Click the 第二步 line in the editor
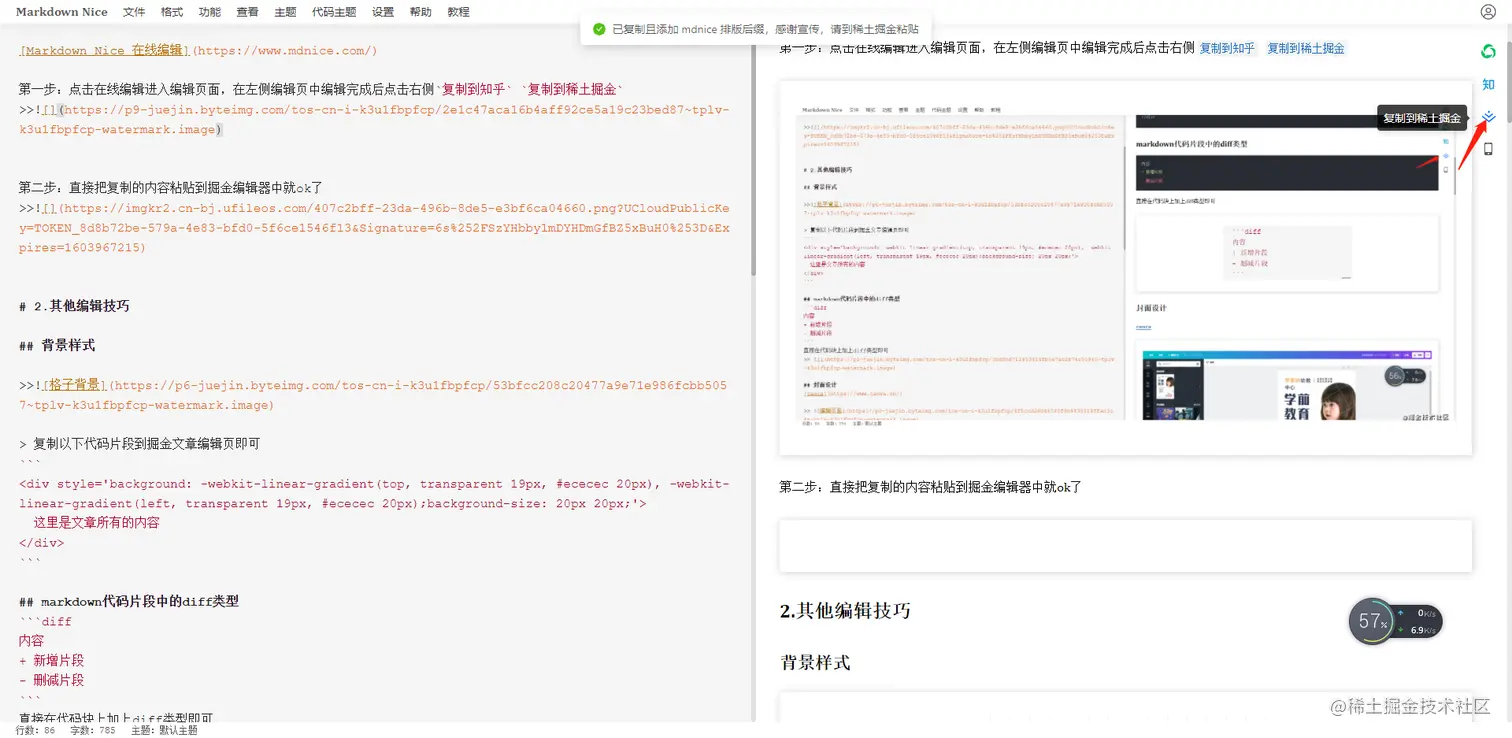 (x=170, y=187)
